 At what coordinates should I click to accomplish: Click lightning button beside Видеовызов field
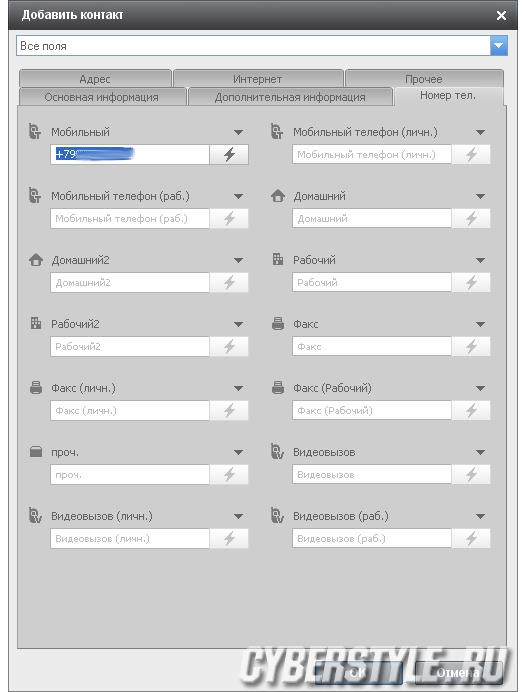[x=471, y=474]
